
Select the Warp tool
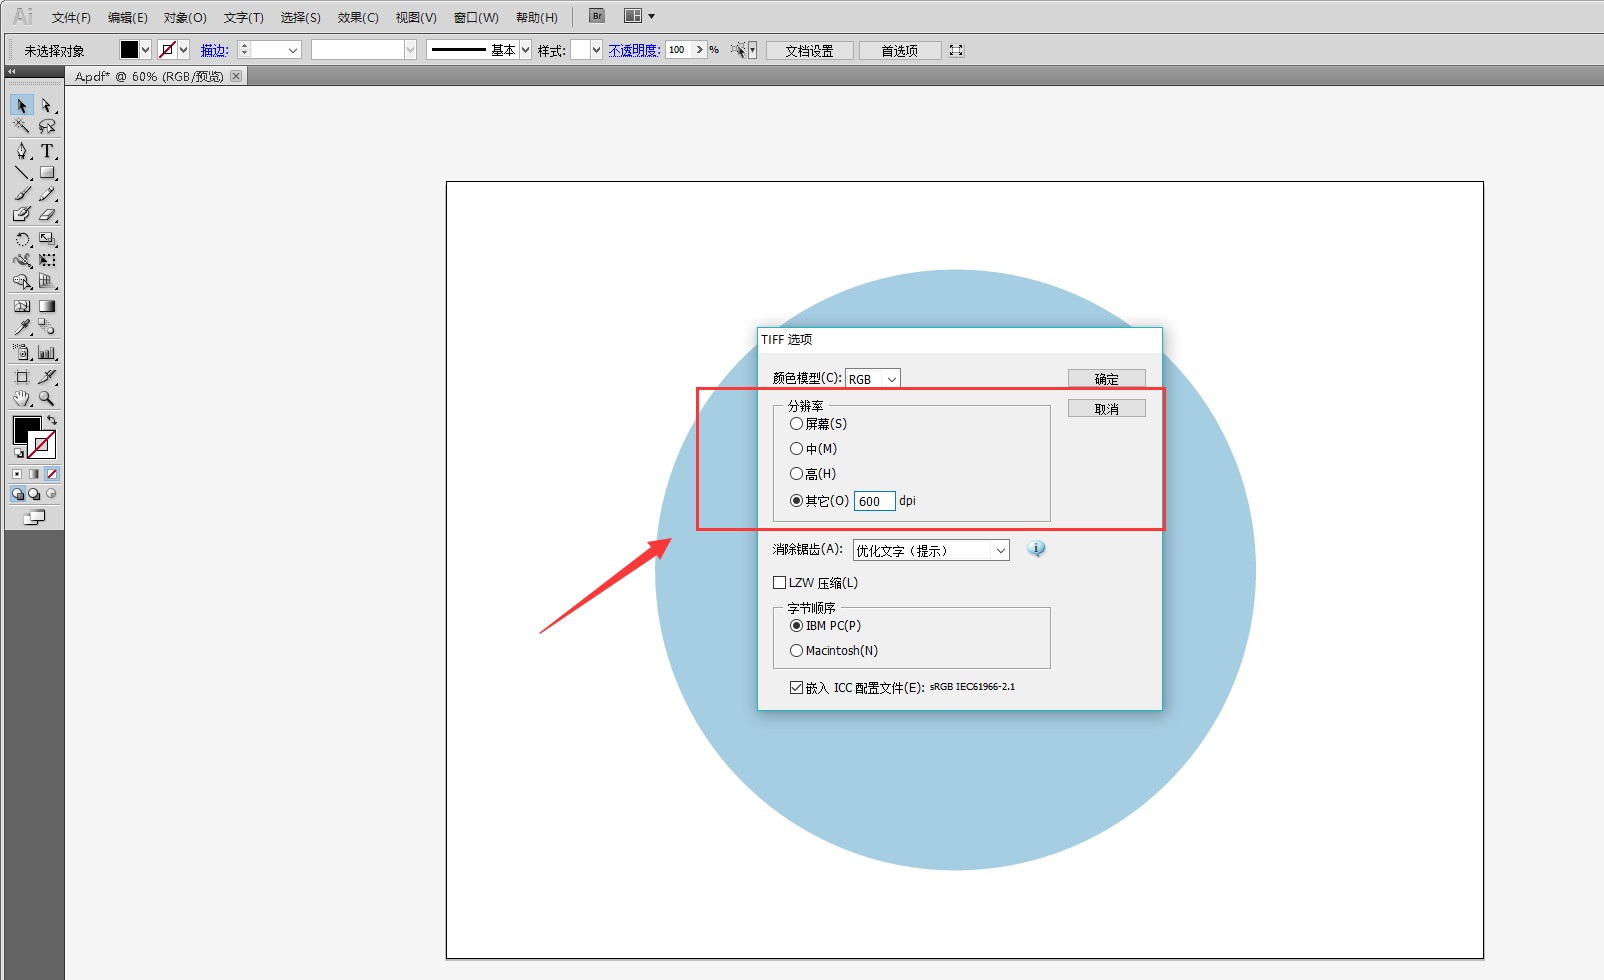22,260
